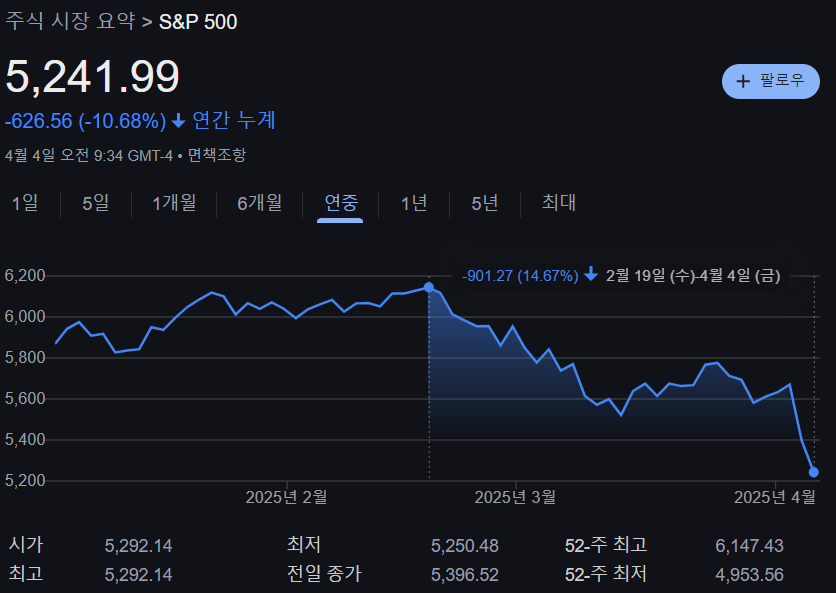Click the S&P 500 breadcrumb title
The width and height of the screenshot is (836, 593).
click(x=196, y=20)
